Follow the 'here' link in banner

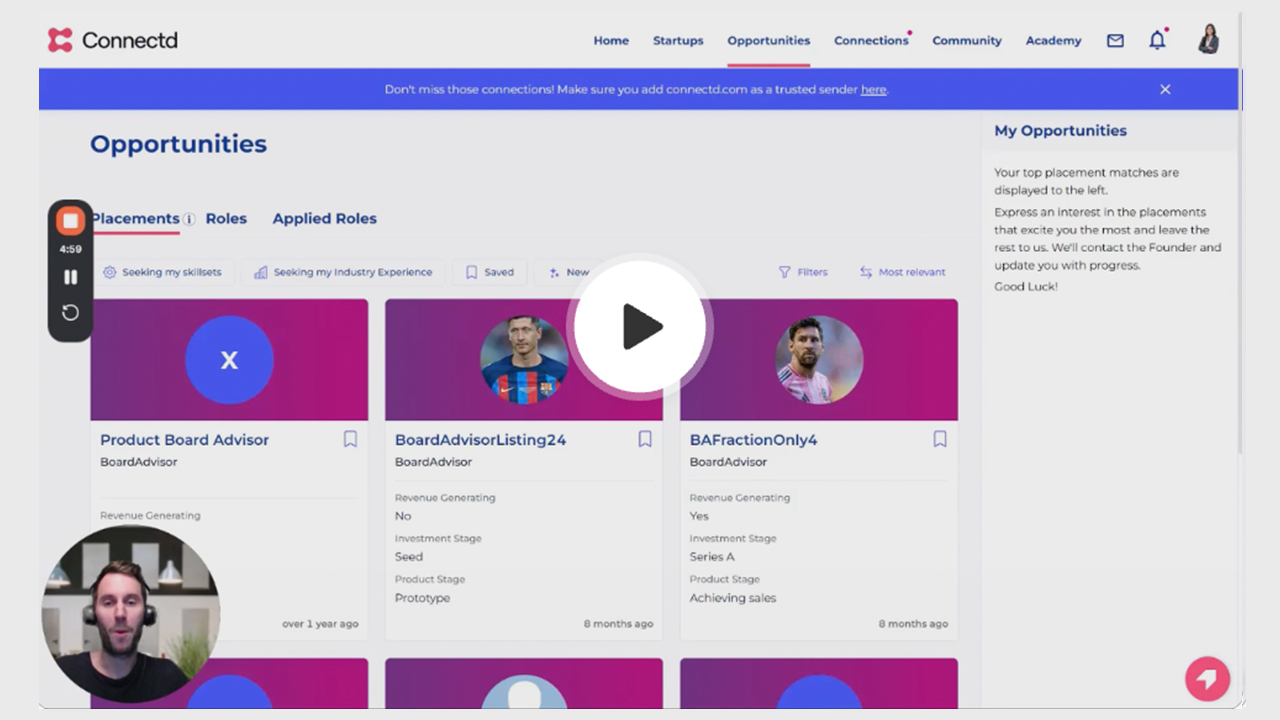pyautogui.click(x=874, y=90)
